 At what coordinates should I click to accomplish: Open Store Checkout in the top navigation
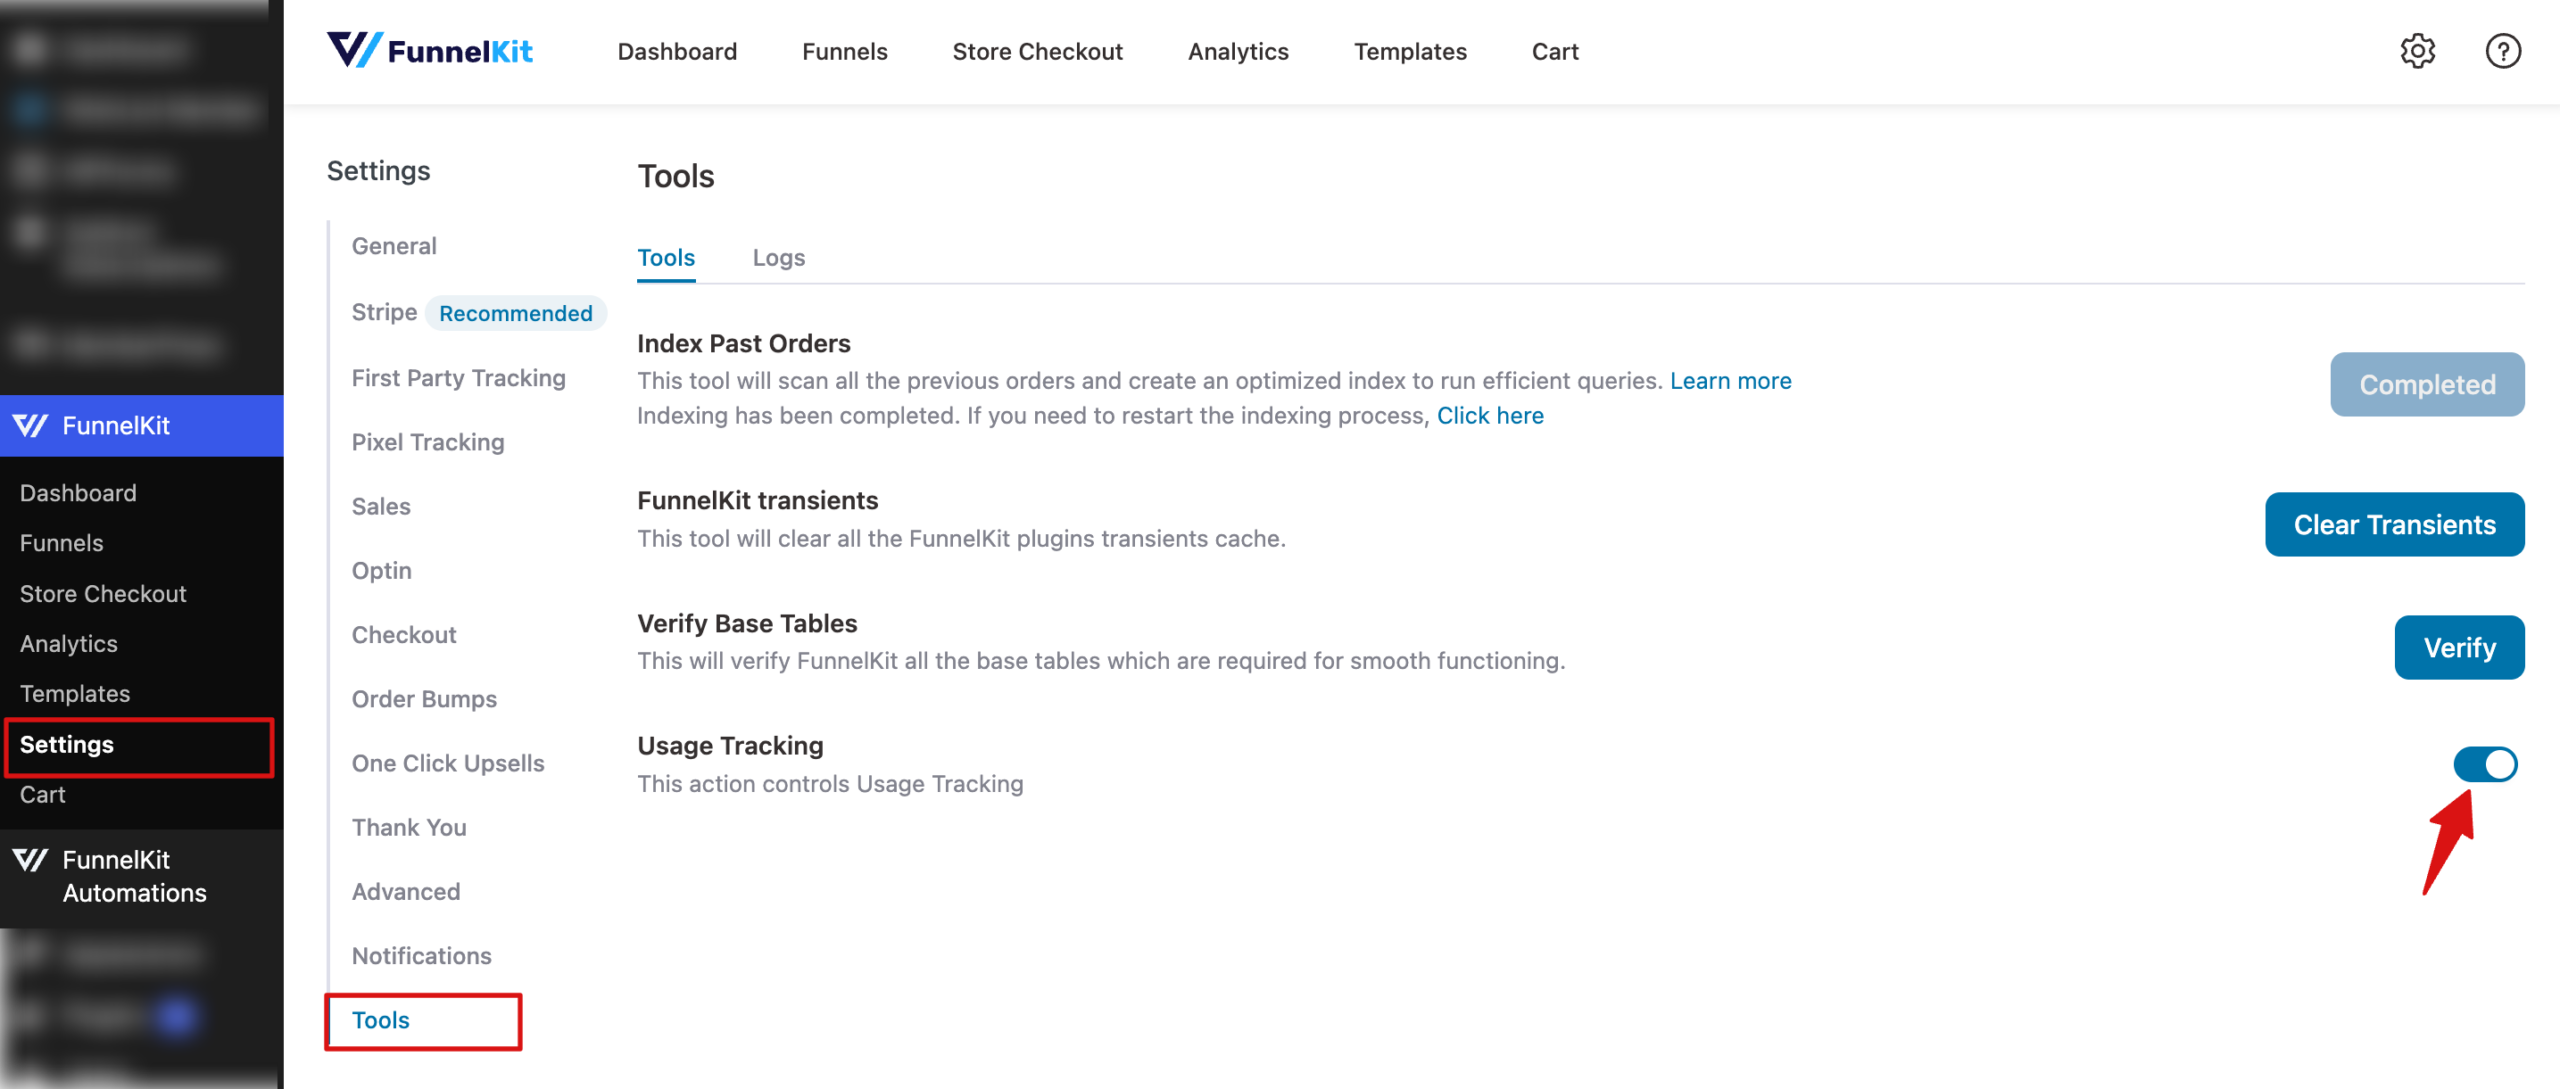[x=1037, y=51]
